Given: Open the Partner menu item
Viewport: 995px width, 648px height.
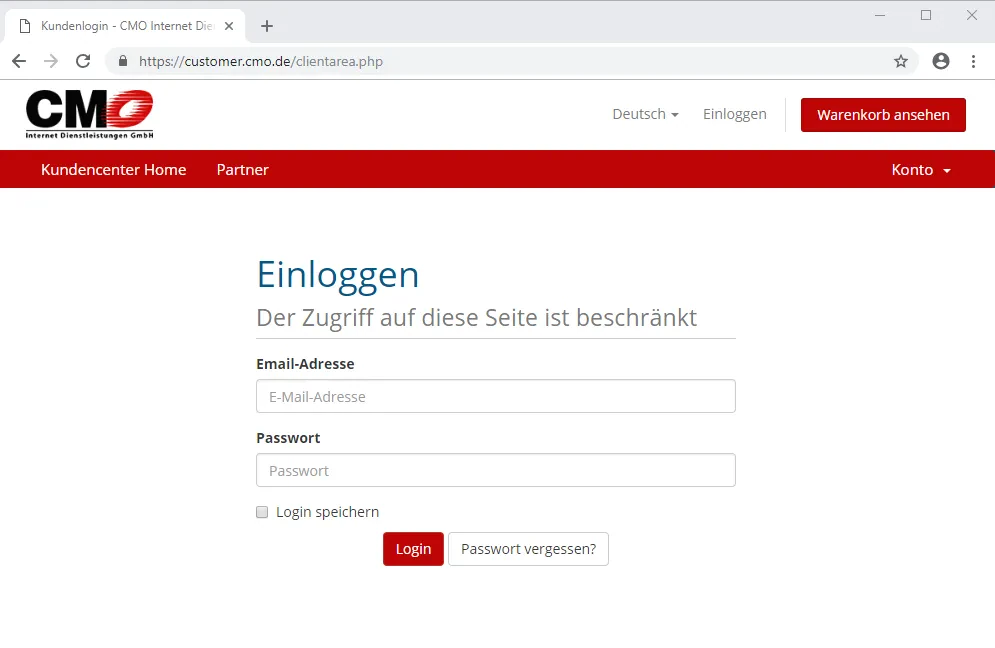Looking at the screenshot, I should pyautogui.click(x=242, y=169).
